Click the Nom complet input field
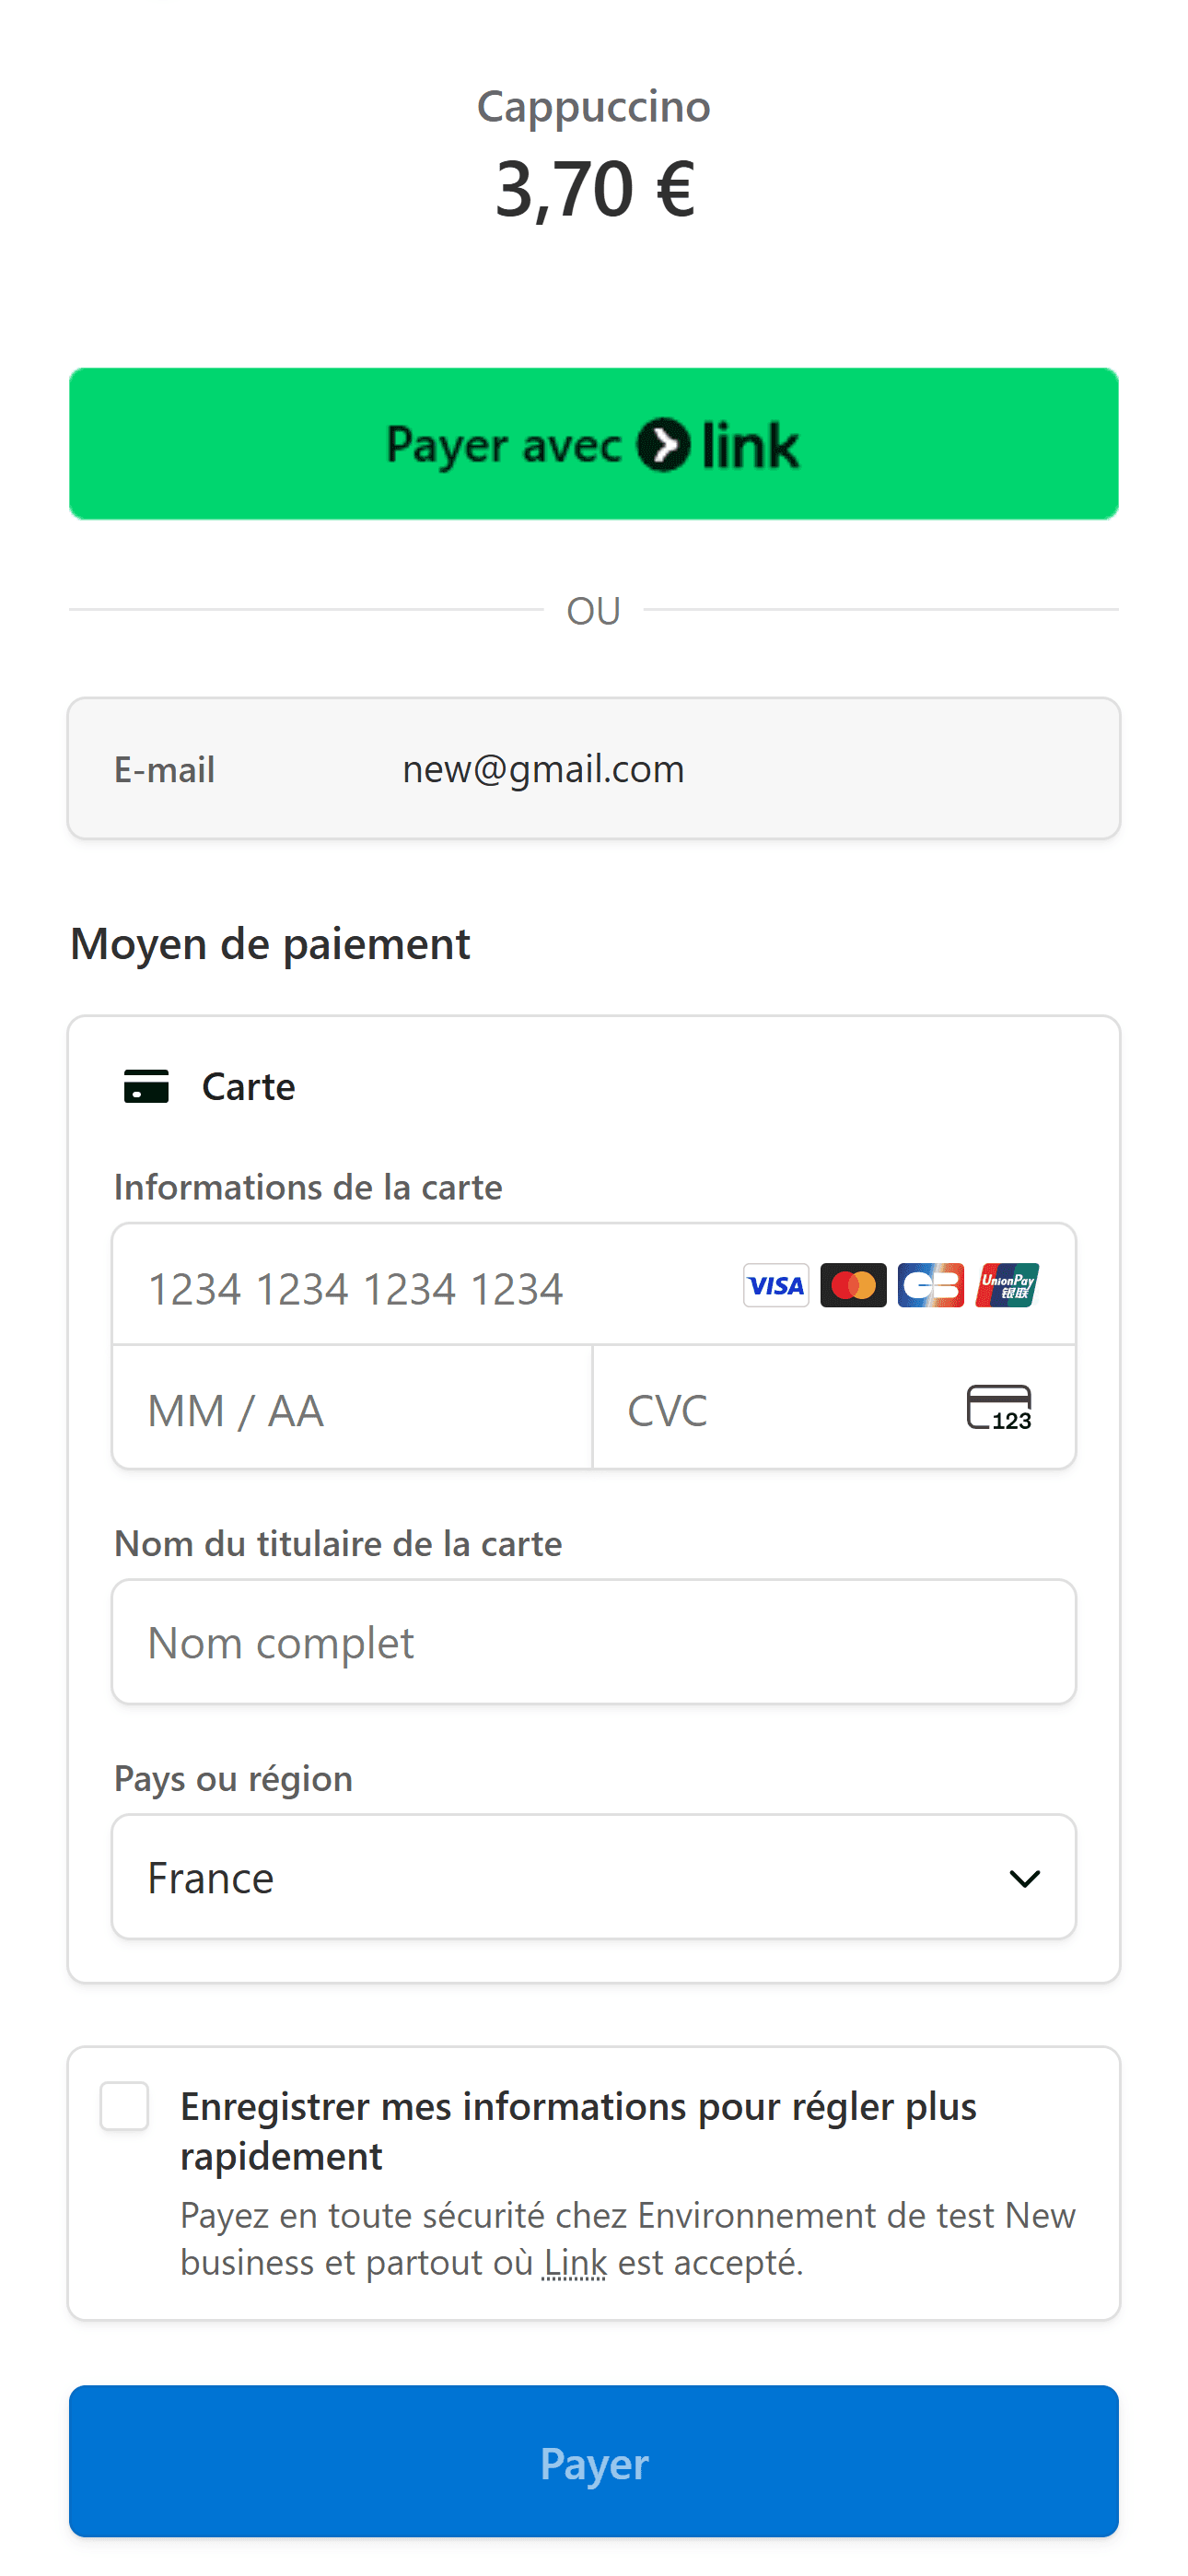The width and height of the screenshot is (1188, 2576). (593, 1642)
